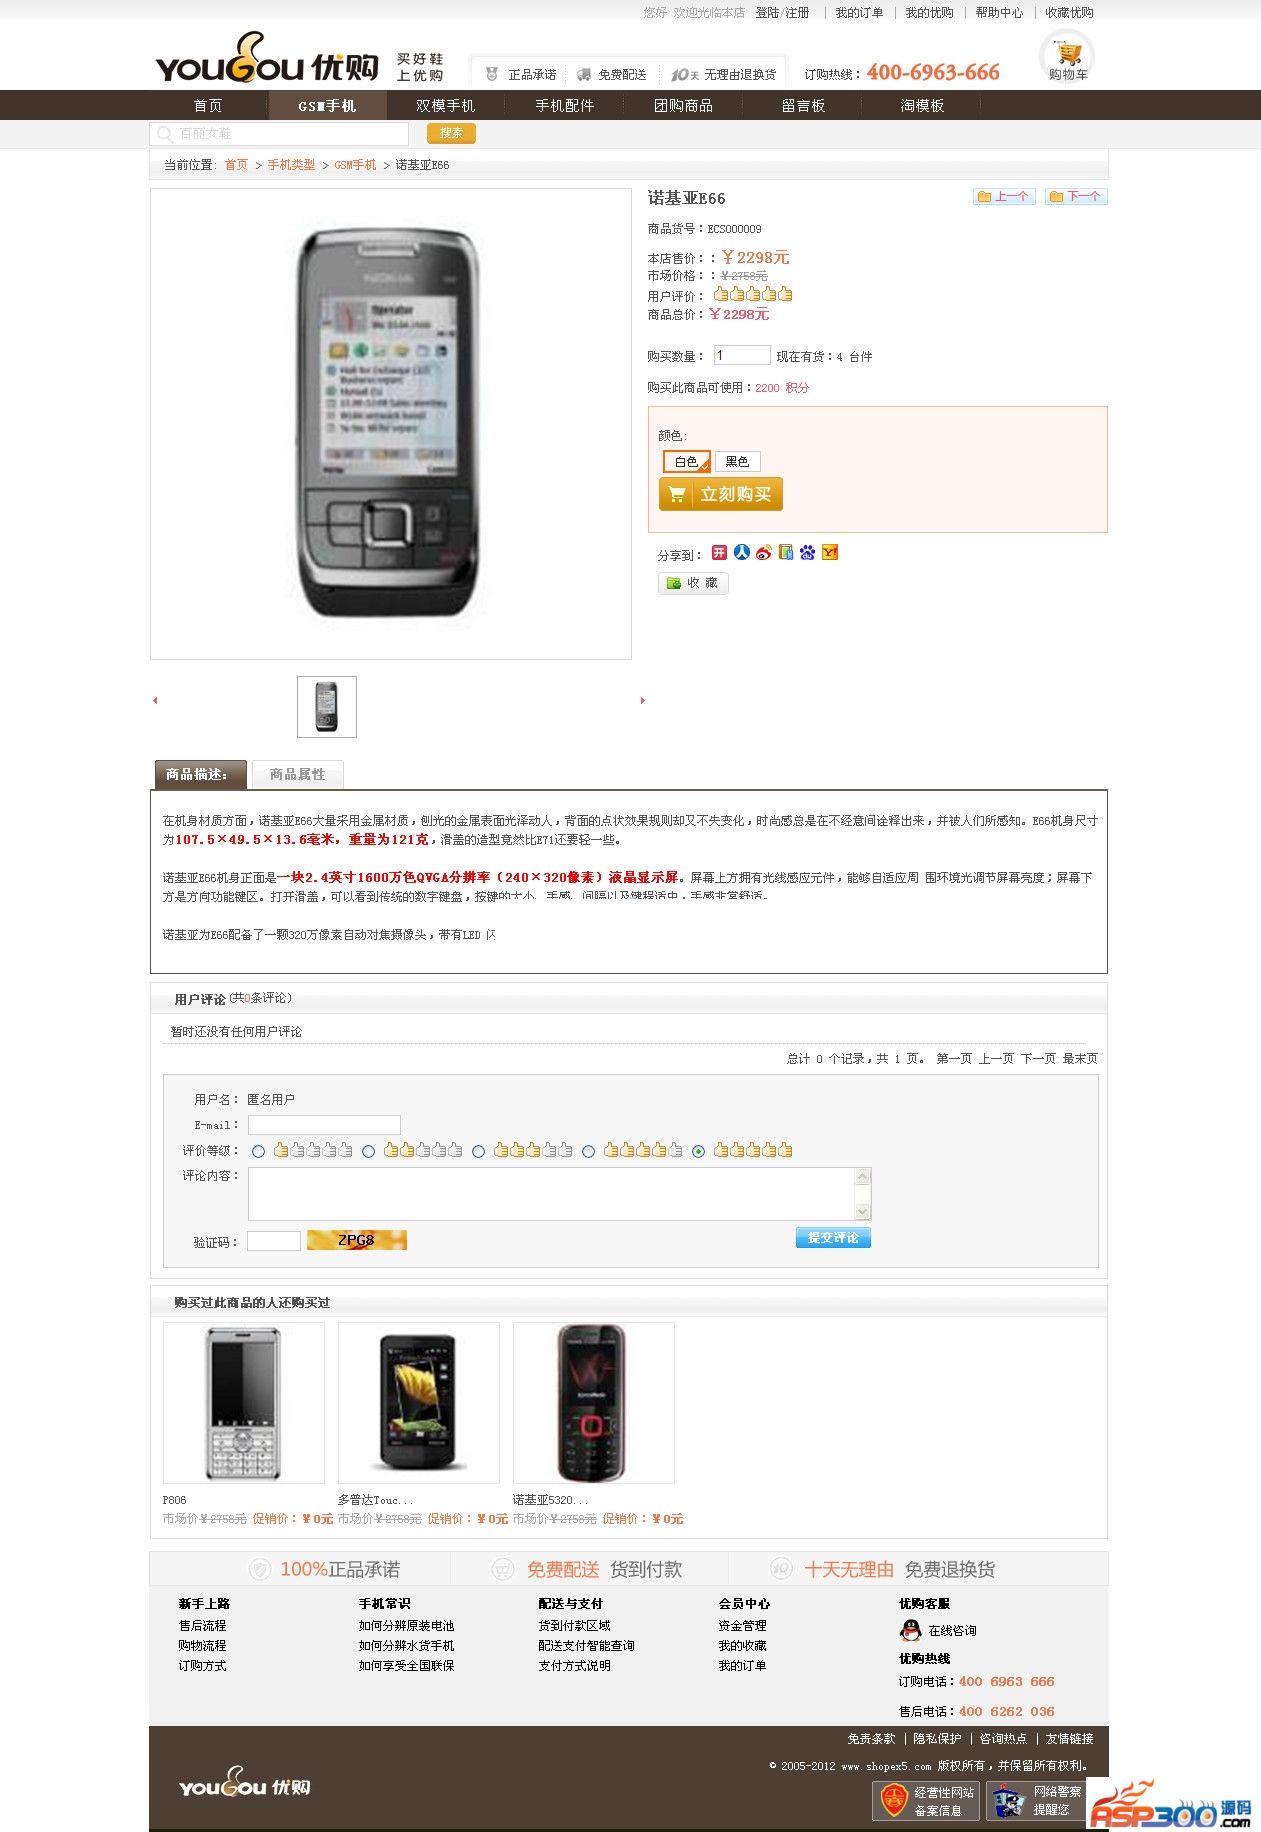This screenshot has width=1261, height=1832.
Task: Share to Yahoo icon
Action: pos(830,552)
